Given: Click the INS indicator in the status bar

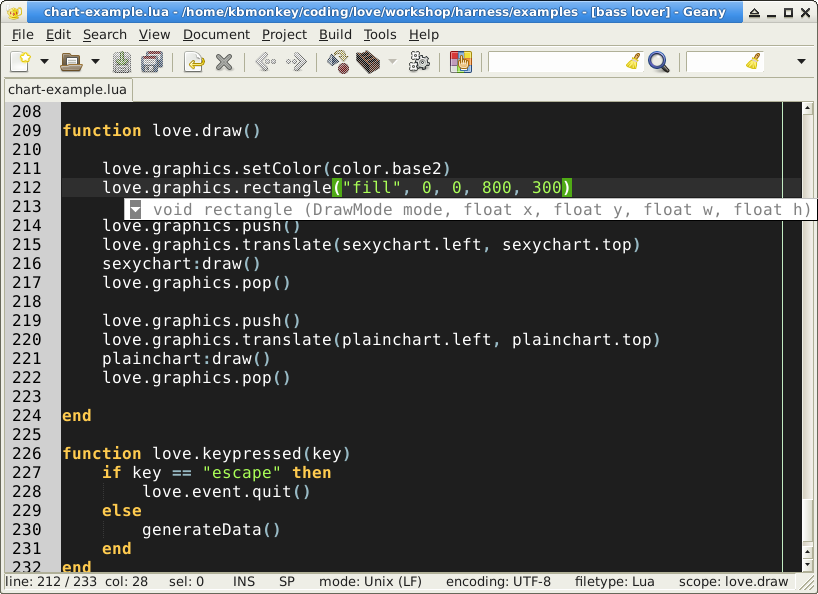Looking at the screenshot, I should (244, 581).
